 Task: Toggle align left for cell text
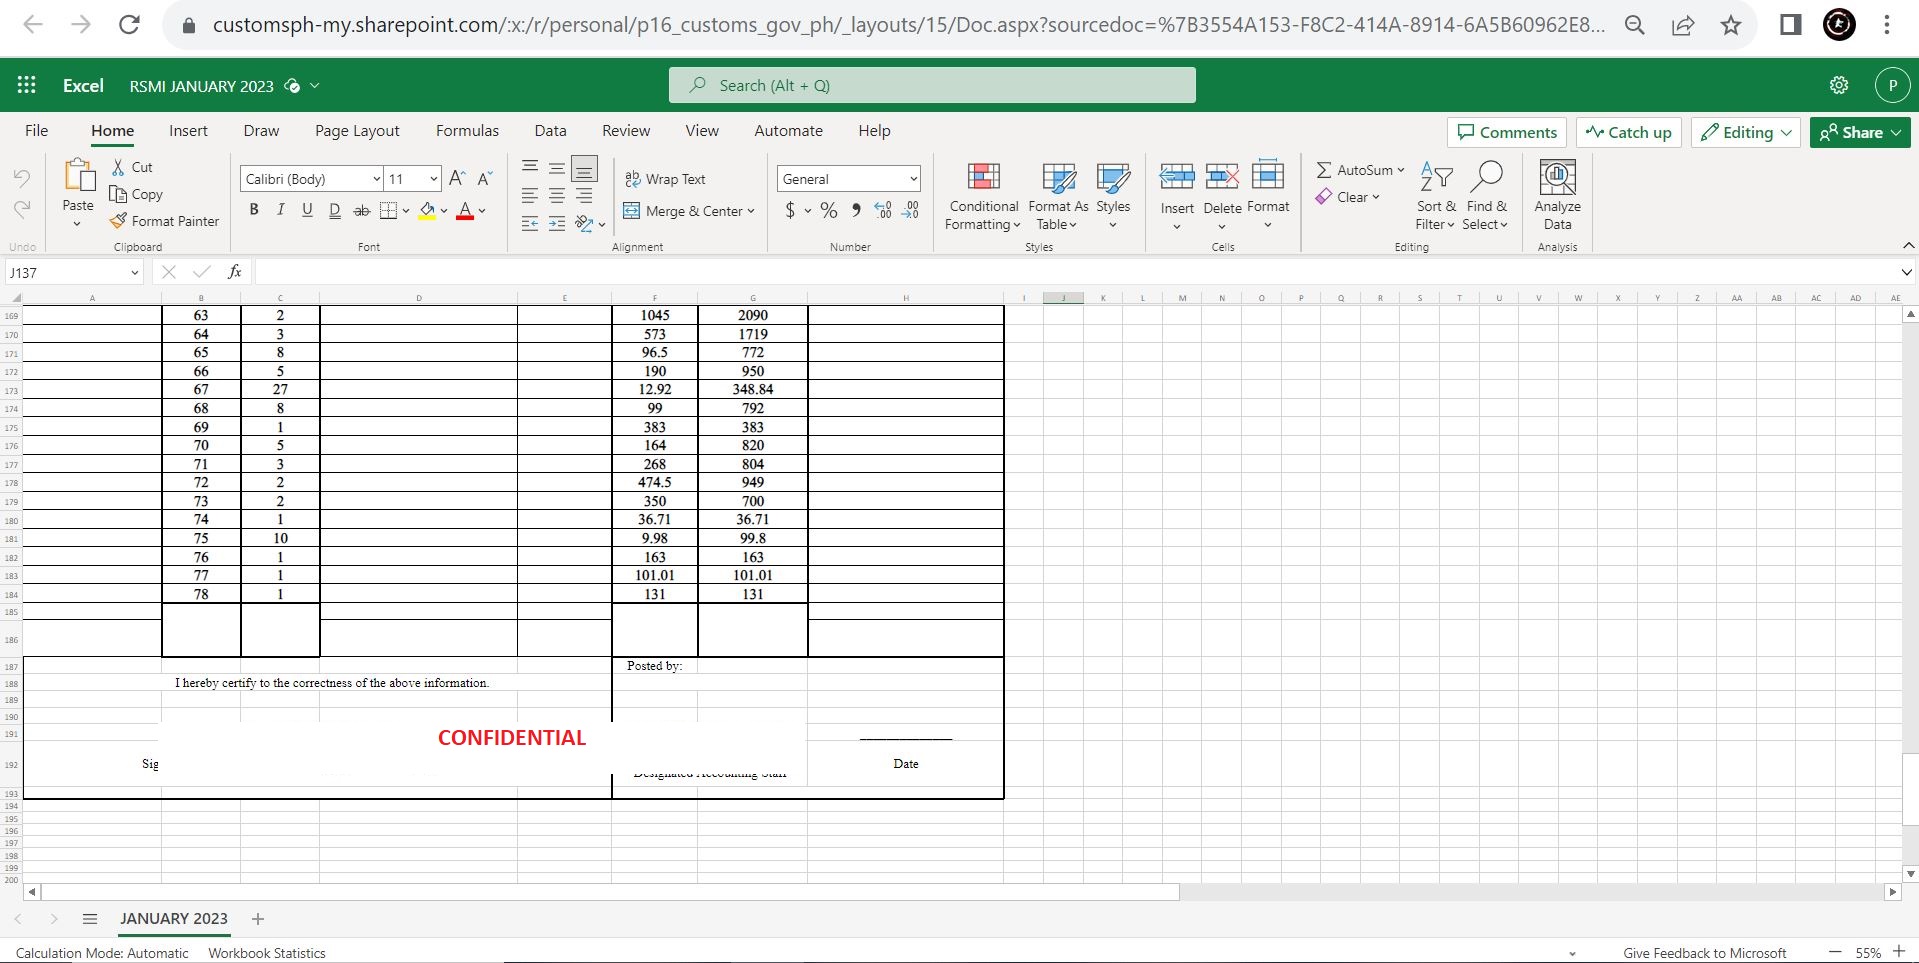click(530, 196)
